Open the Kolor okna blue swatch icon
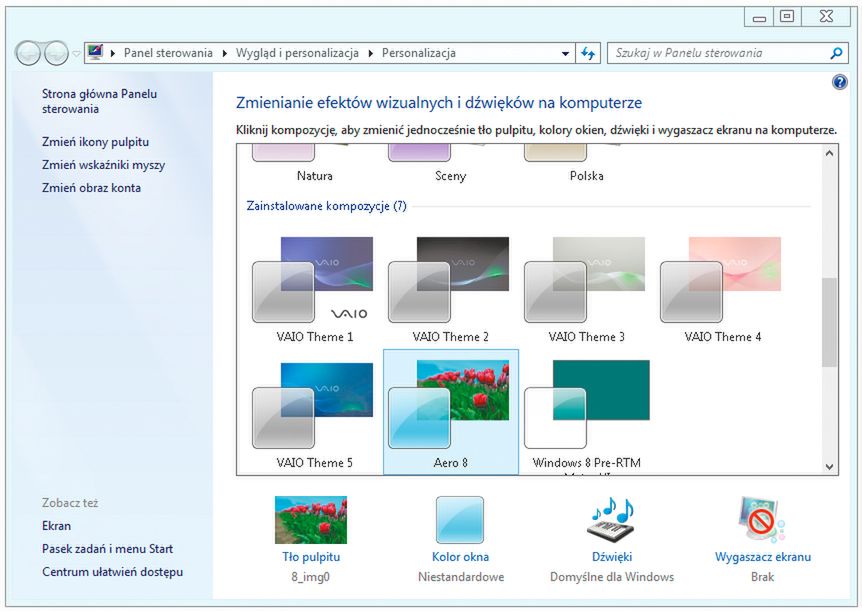This screenshot has height=611, width=862. point(460,520)
